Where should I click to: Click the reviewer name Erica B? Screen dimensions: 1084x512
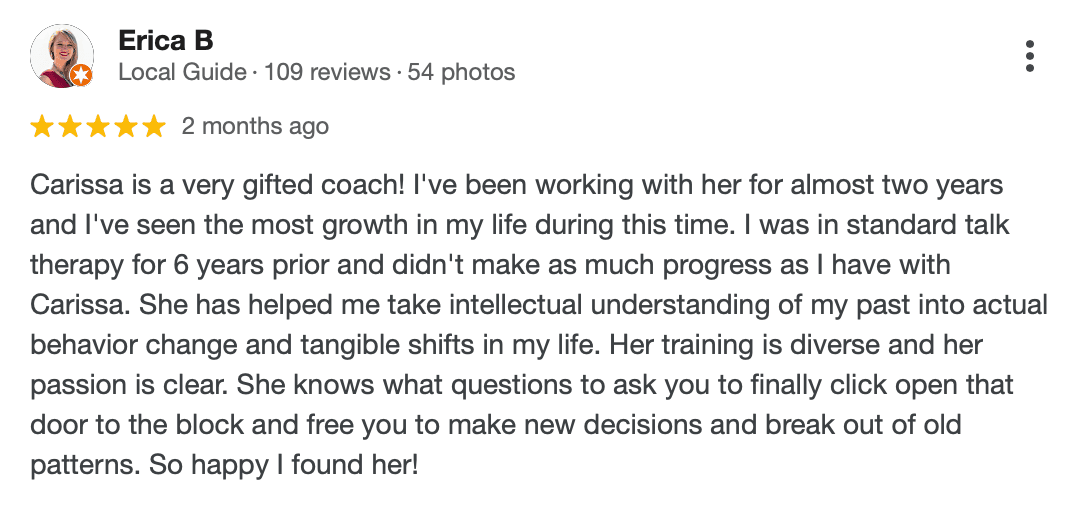pyautogui.click(x=166, y=41)
